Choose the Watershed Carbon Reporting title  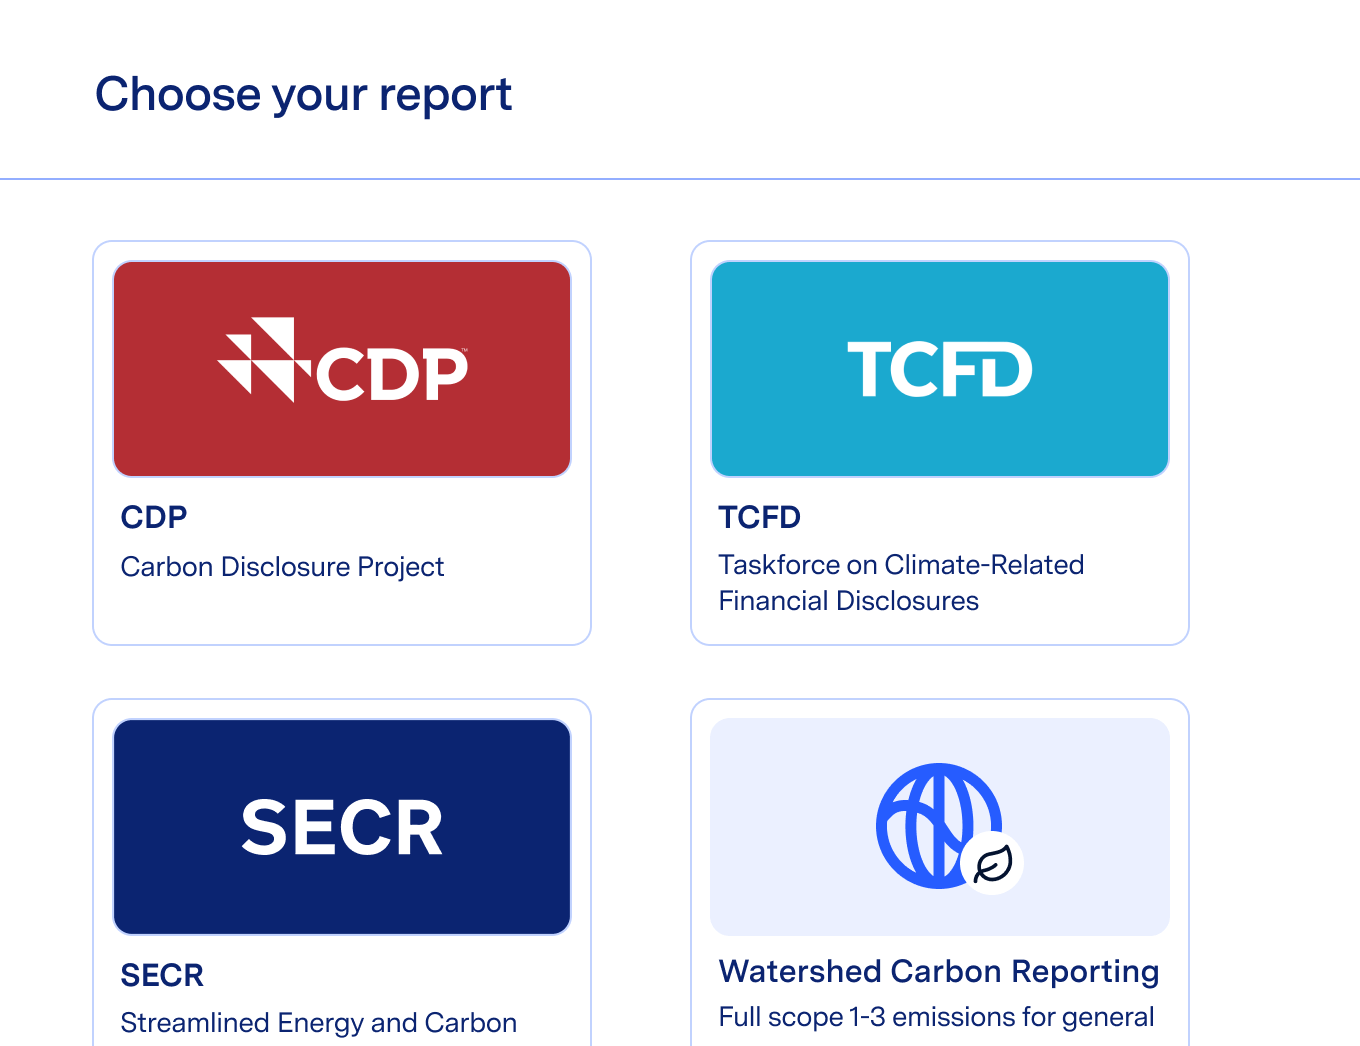point(939,971)
